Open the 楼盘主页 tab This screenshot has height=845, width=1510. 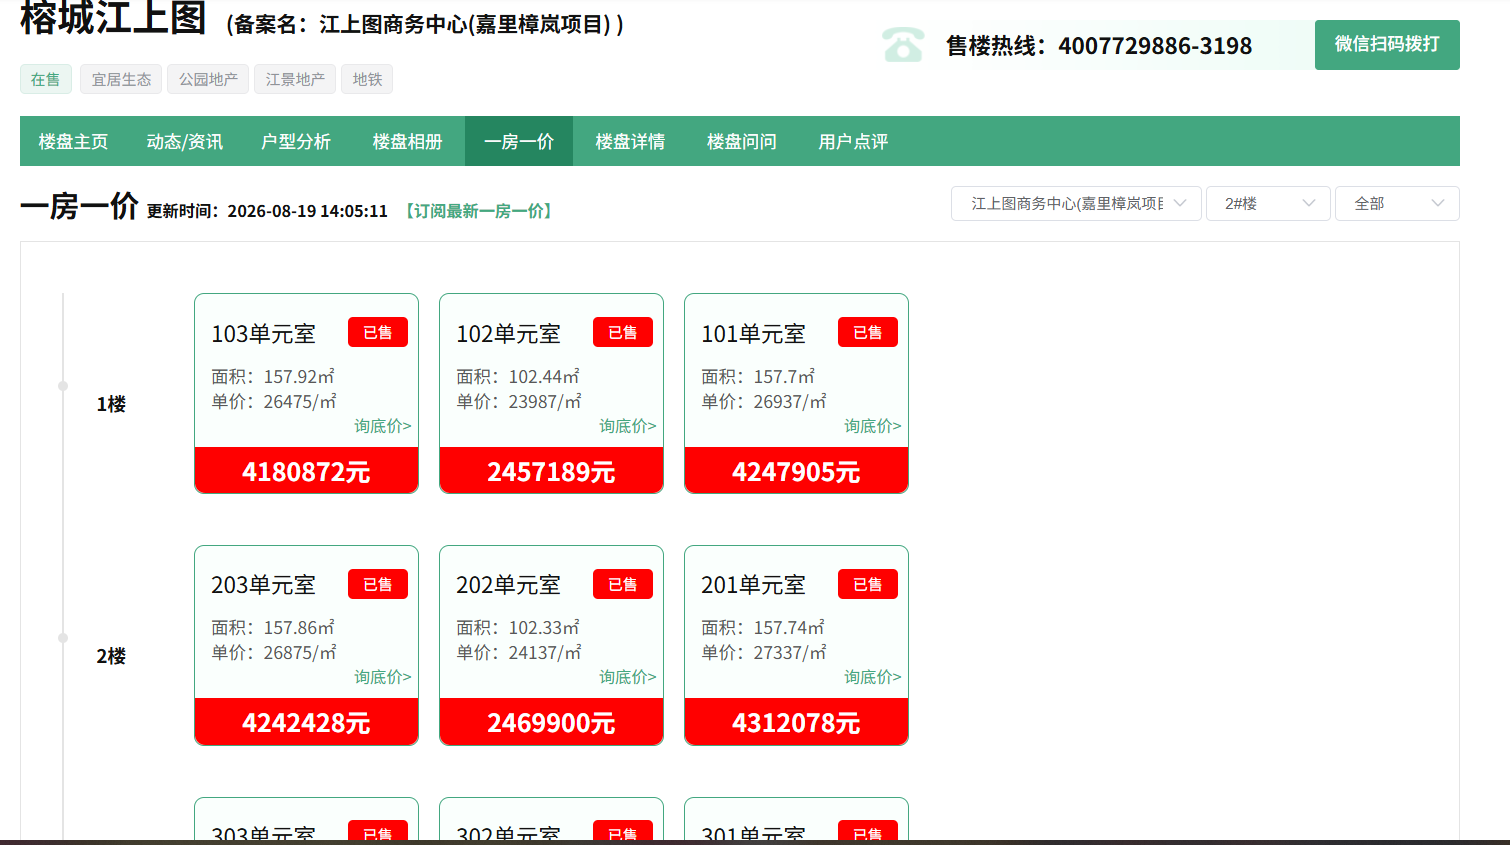coord(73,142)
